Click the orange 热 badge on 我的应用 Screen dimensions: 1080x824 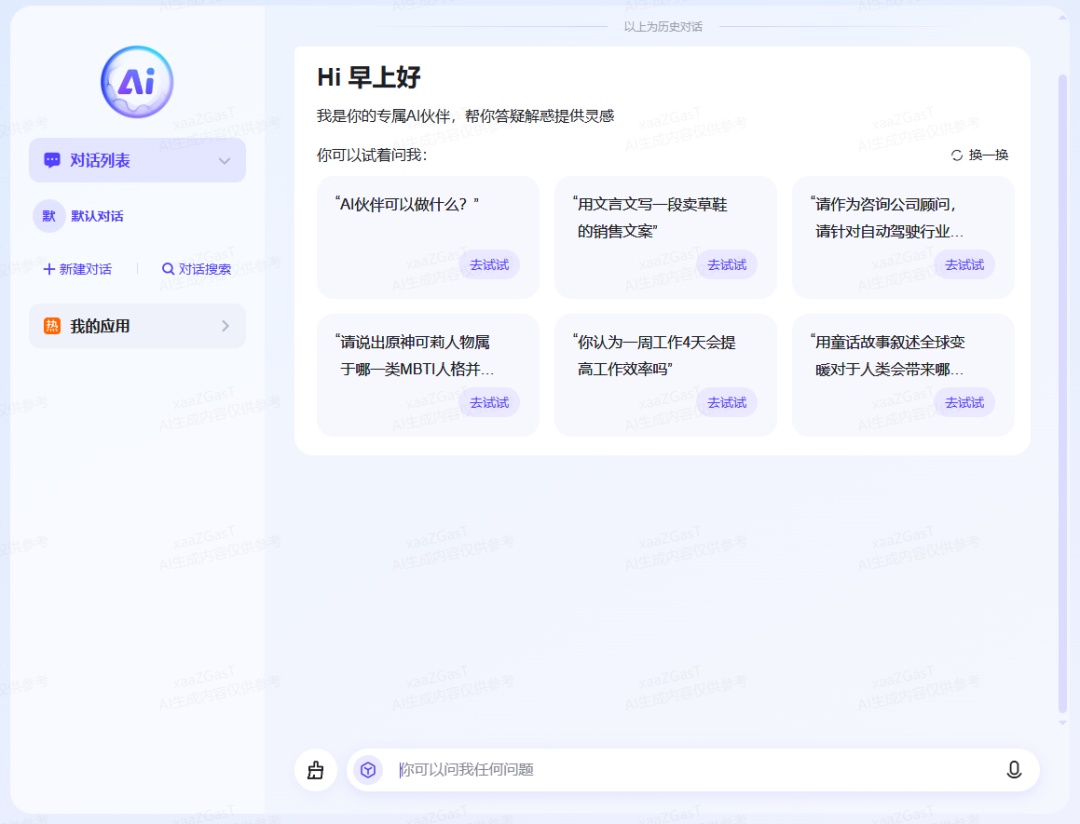(x=52, y=325)
